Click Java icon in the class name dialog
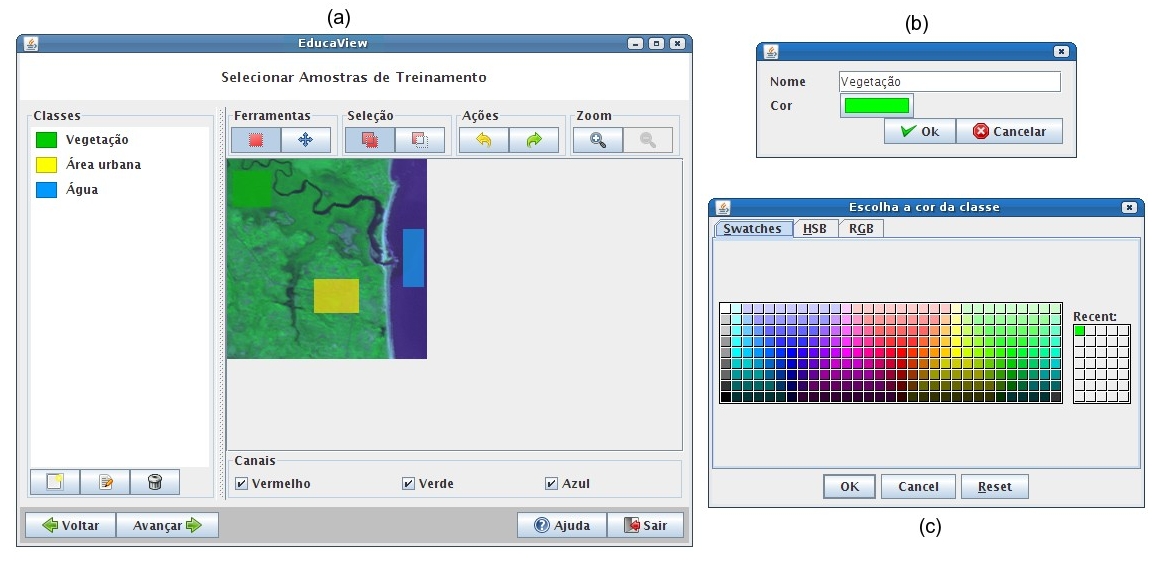 pos(771,51)
